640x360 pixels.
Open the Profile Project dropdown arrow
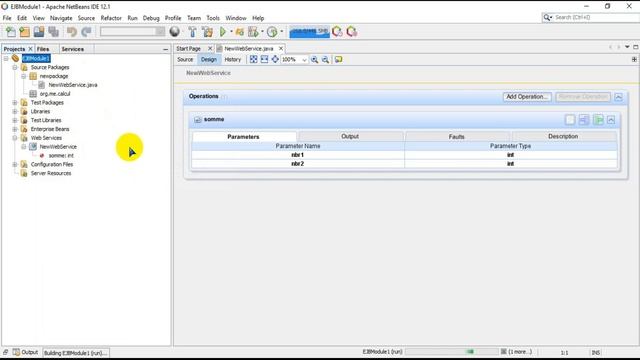(x=282, y=31)
